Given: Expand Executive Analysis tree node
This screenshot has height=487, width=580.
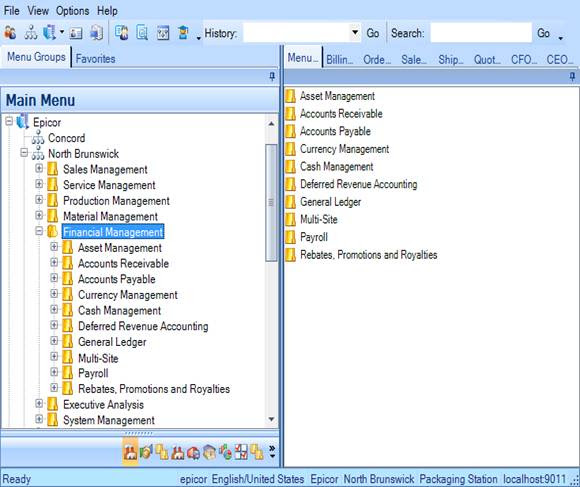Looking at the screenshot, I should pos(39,403).
